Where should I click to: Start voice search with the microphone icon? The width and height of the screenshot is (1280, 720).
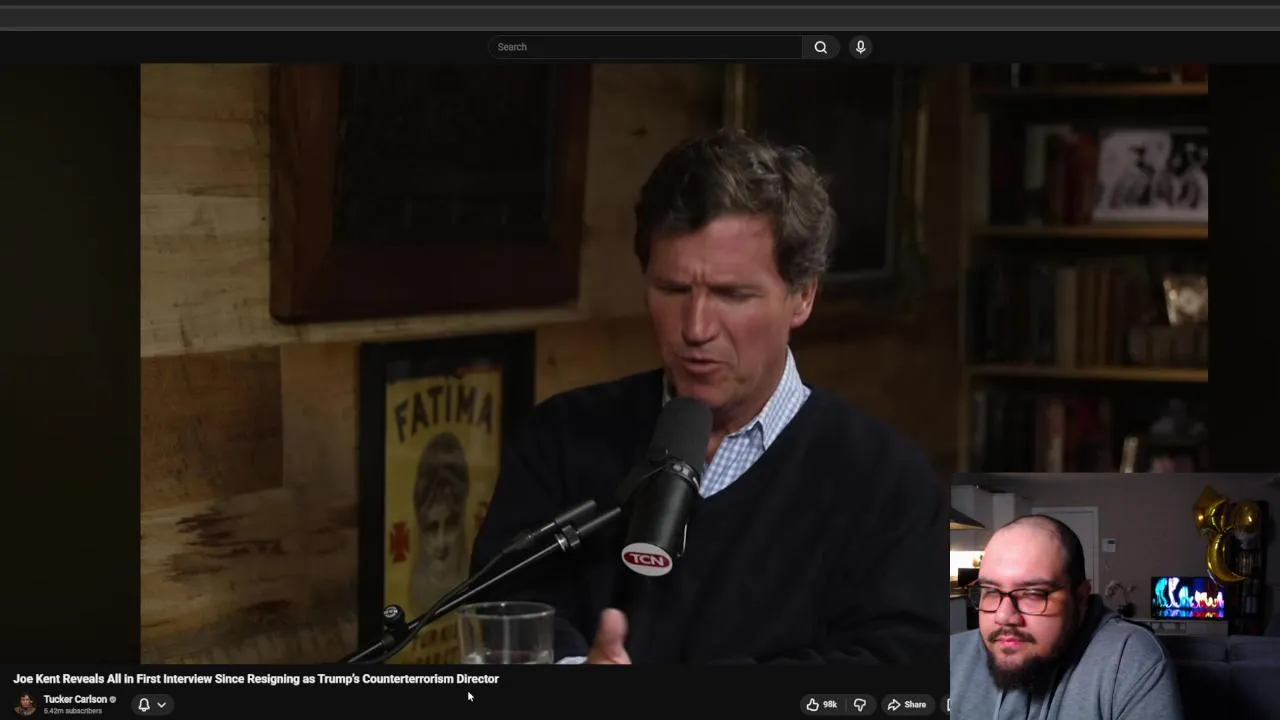click(860, 47)
